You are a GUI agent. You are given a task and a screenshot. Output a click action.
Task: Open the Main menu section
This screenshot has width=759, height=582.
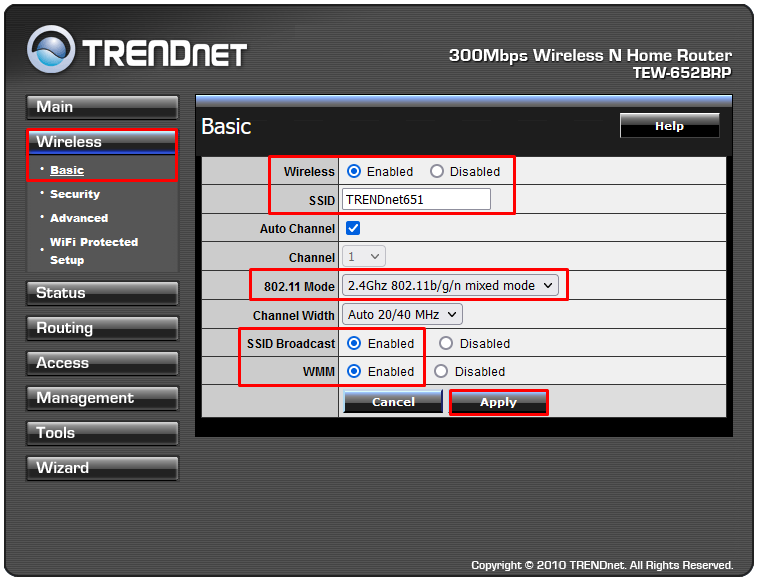102,107
